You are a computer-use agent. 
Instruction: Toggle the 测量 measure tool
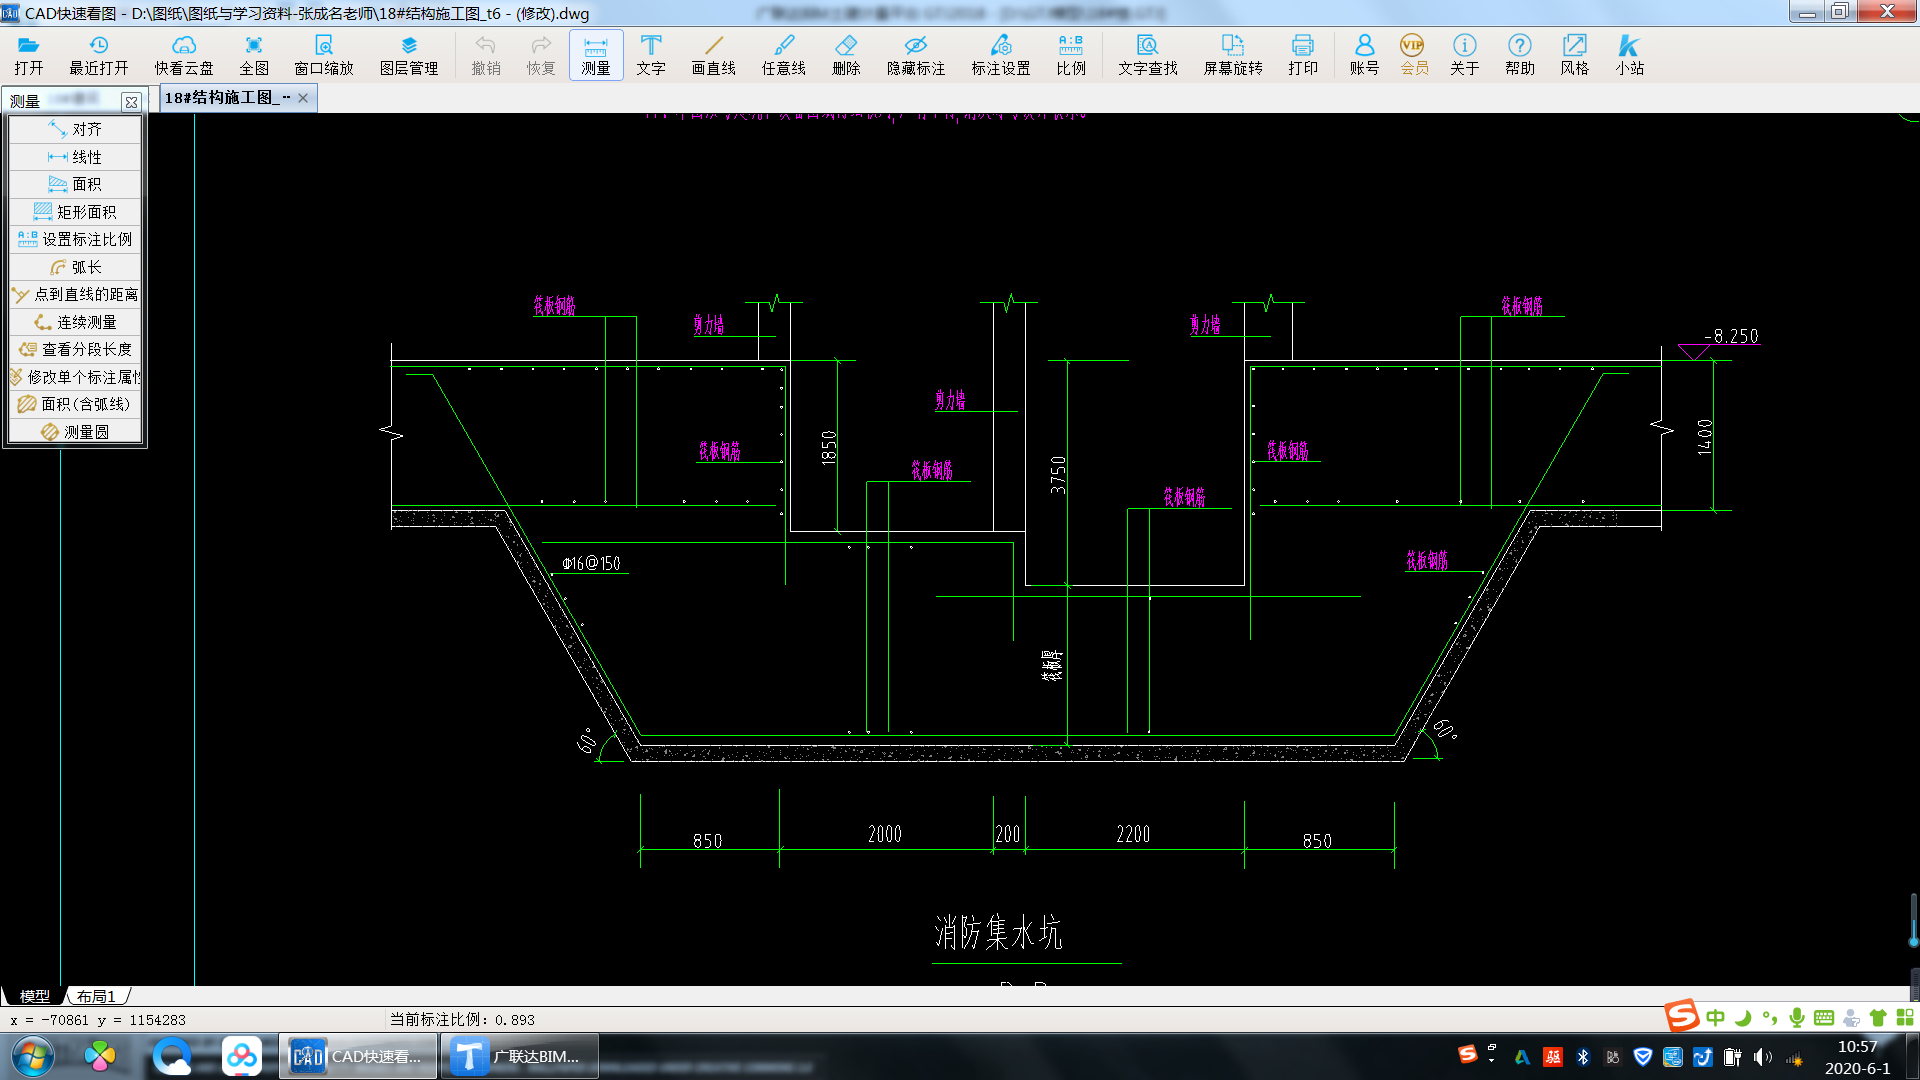[596, 55]
